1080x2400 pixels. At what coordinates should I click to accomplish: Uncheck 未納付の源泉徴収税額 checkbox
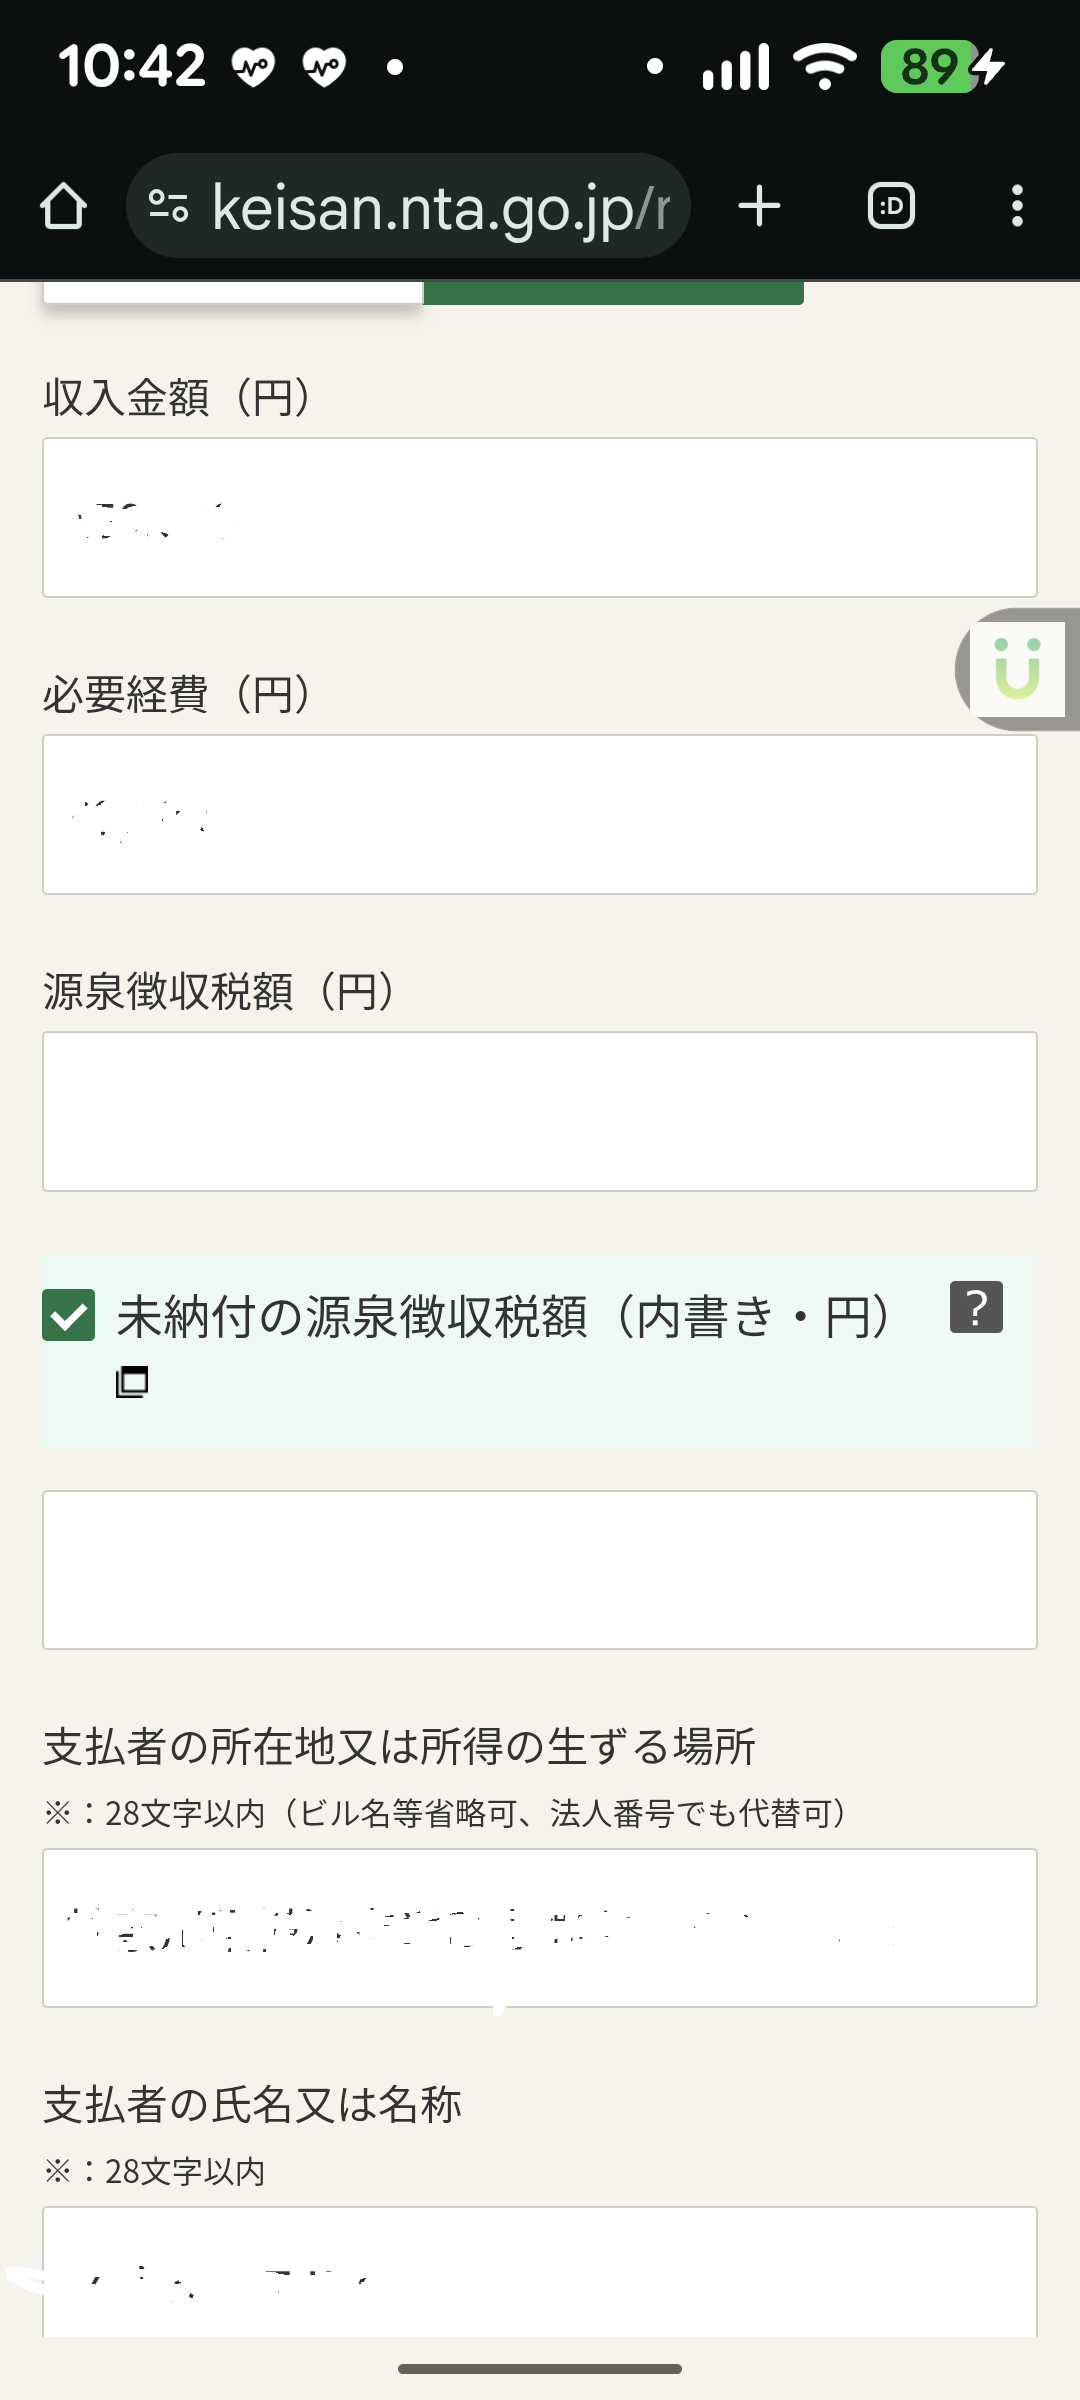(69, 1315)
